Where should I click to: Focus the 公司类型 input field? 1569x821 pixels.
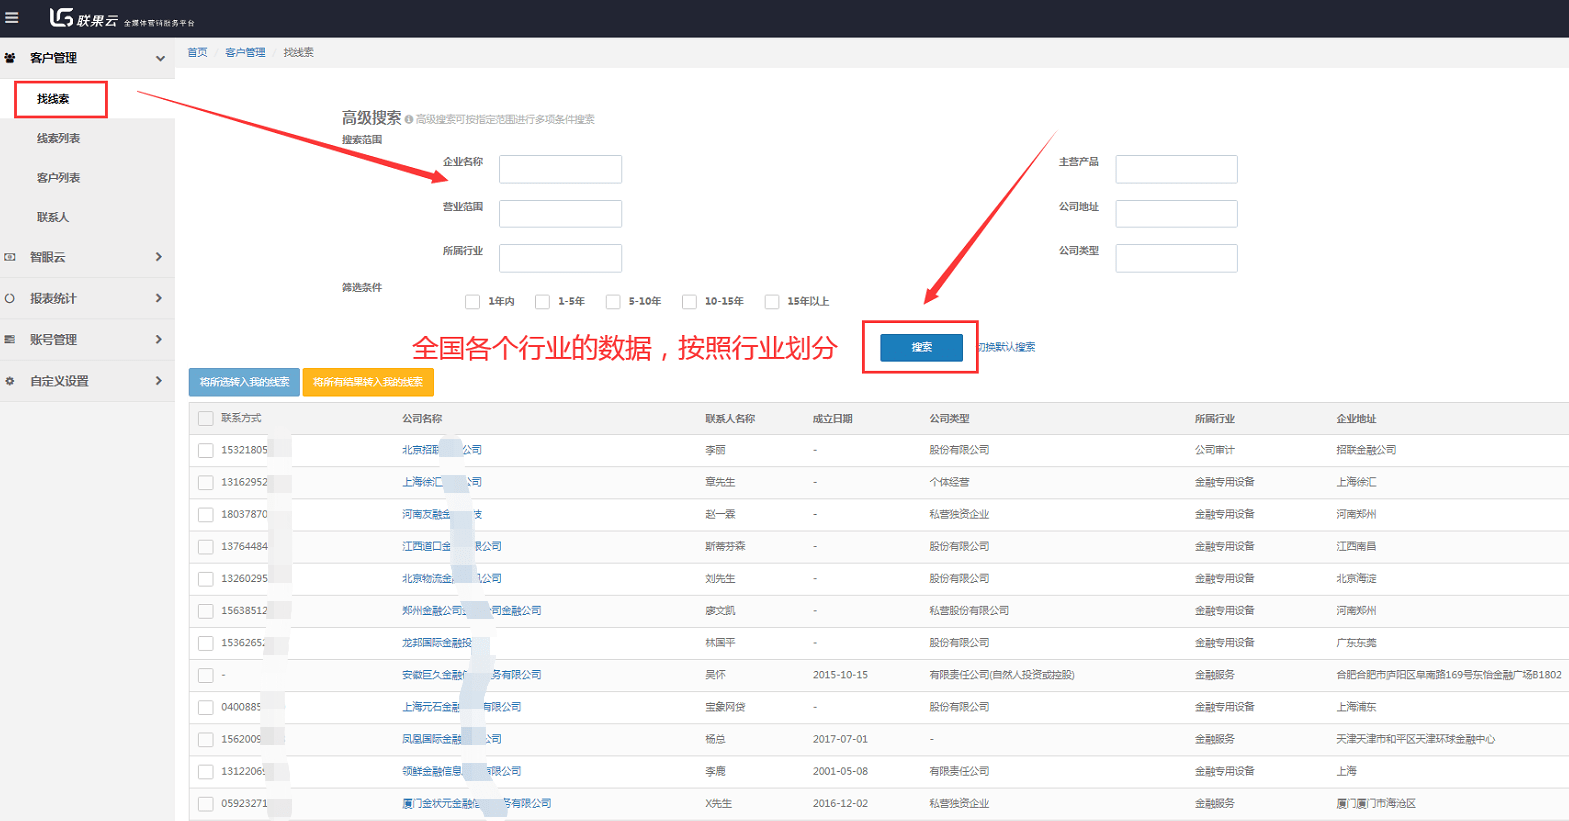pos(1176,258)
